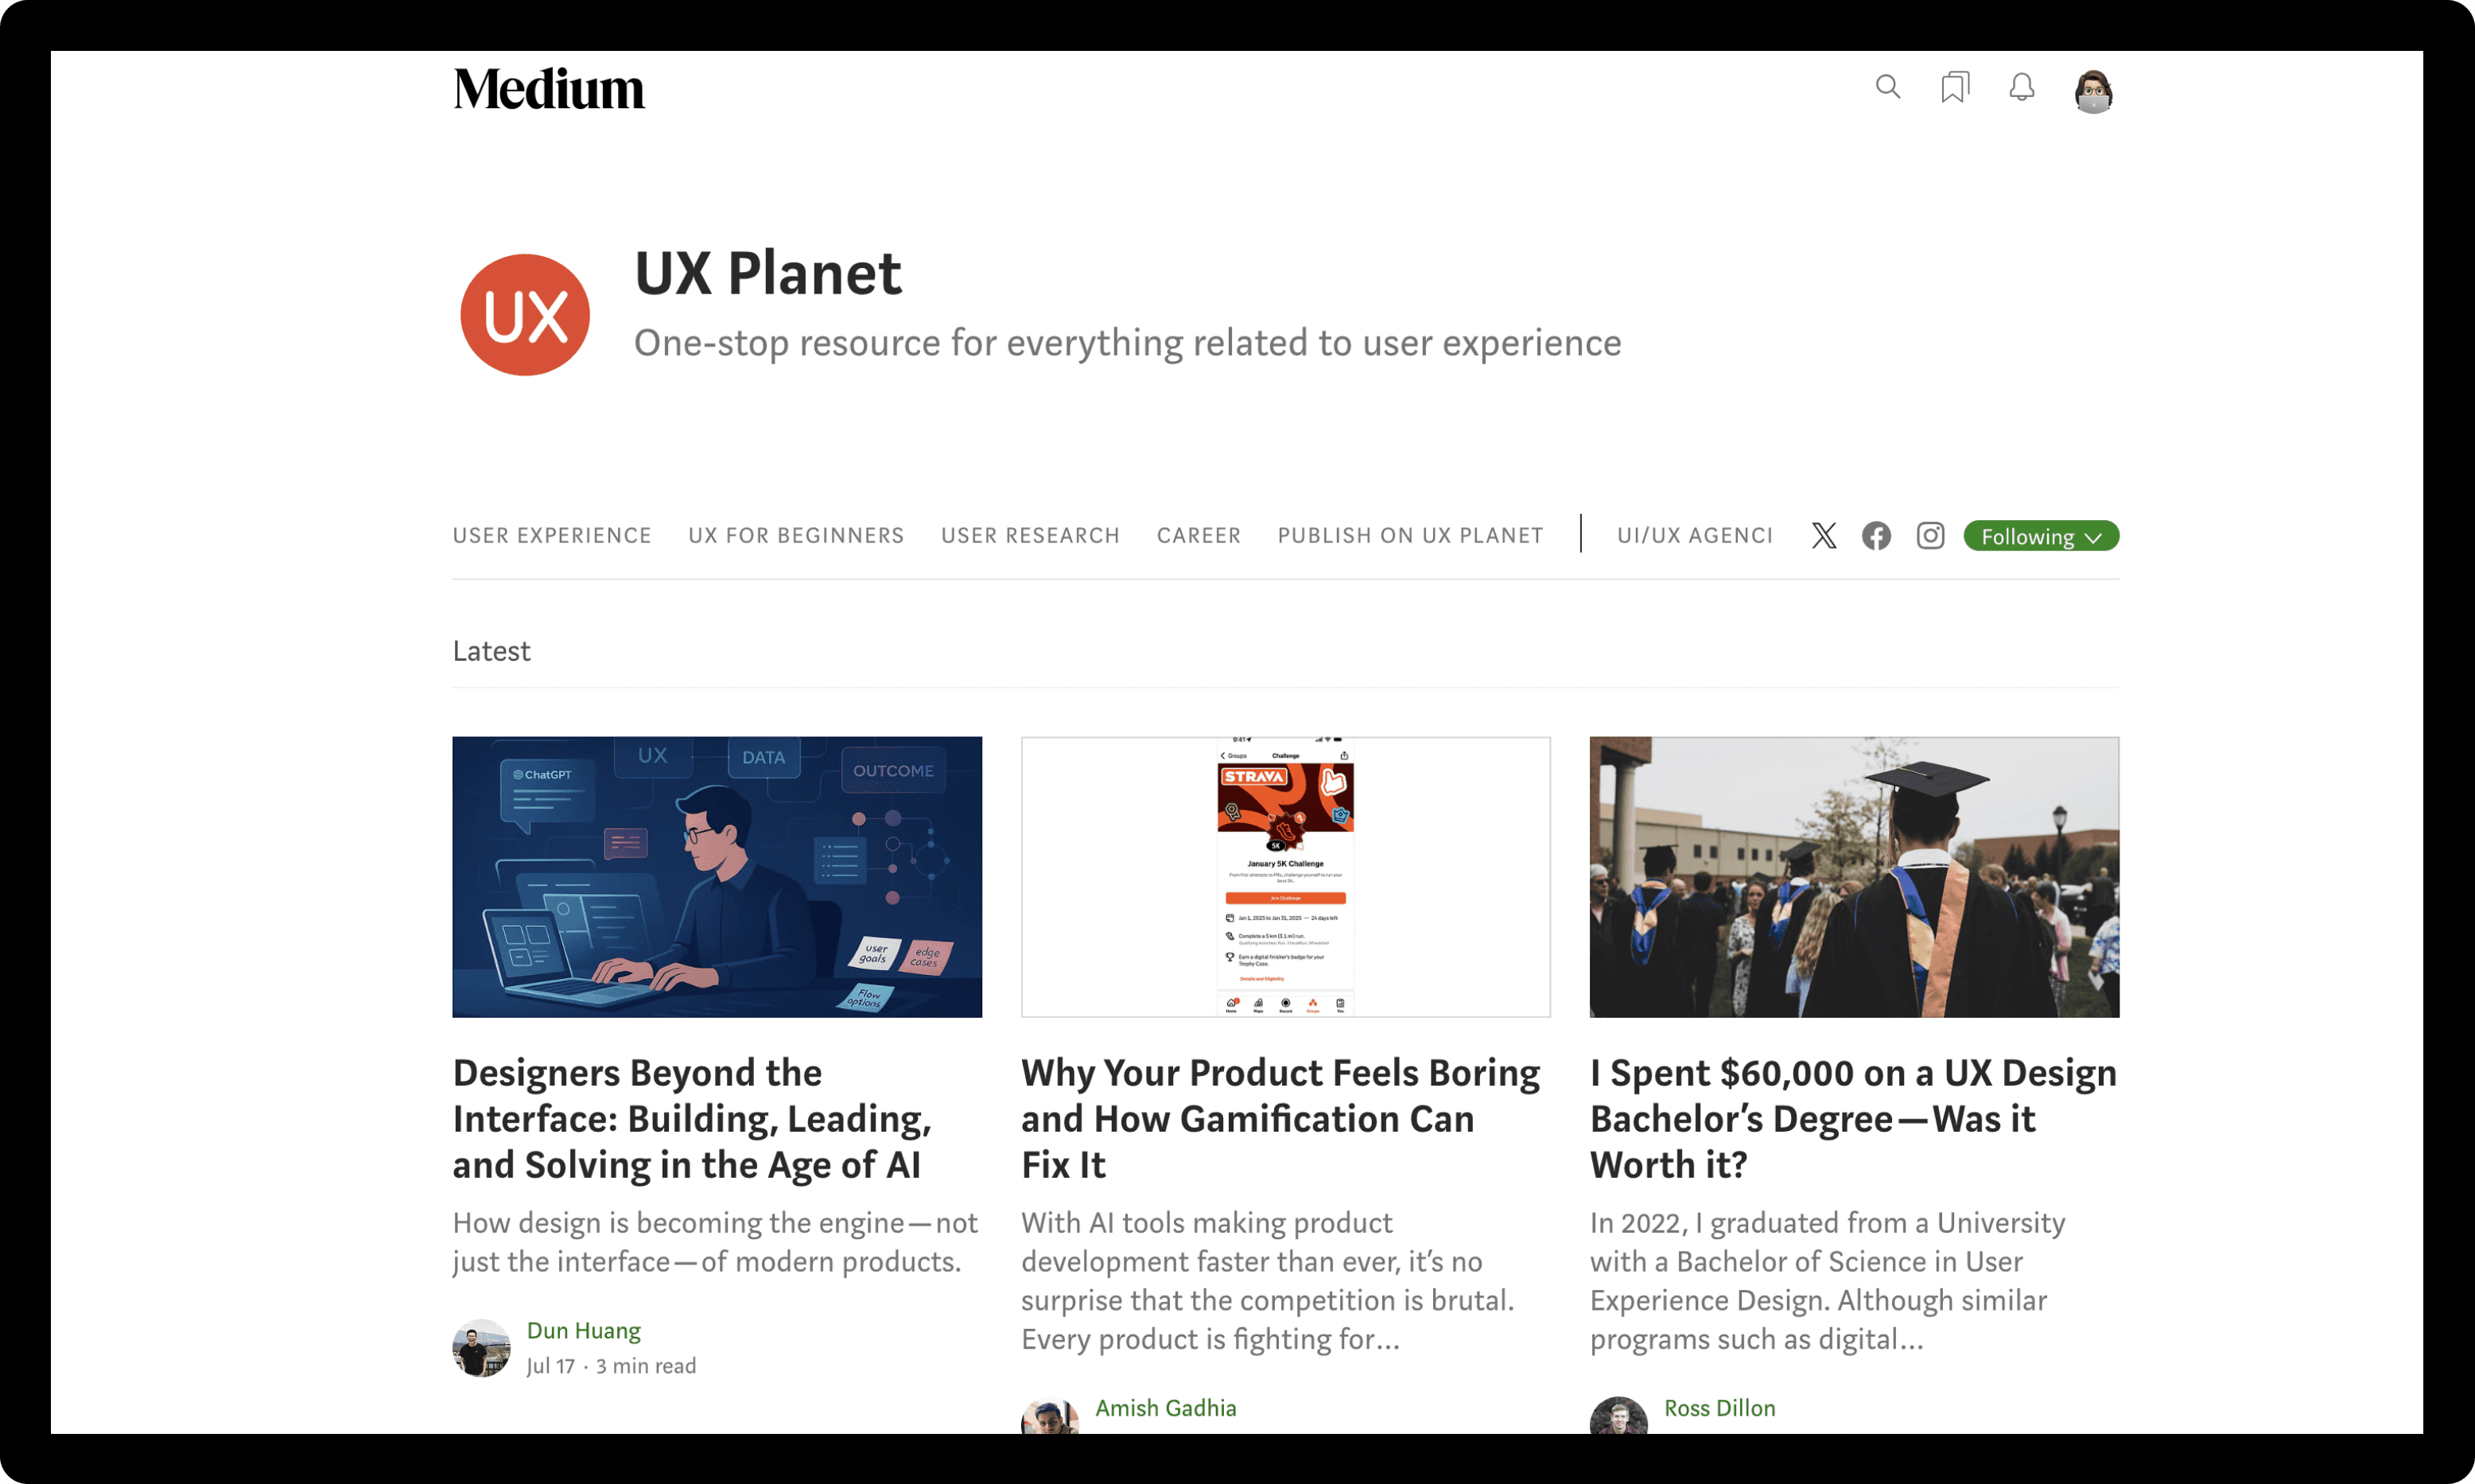The width and height of the screenshot is (2475, 1484).
Task: Open the profile avatar menu
Action: pyautogui.click(x=2093, y=91)
